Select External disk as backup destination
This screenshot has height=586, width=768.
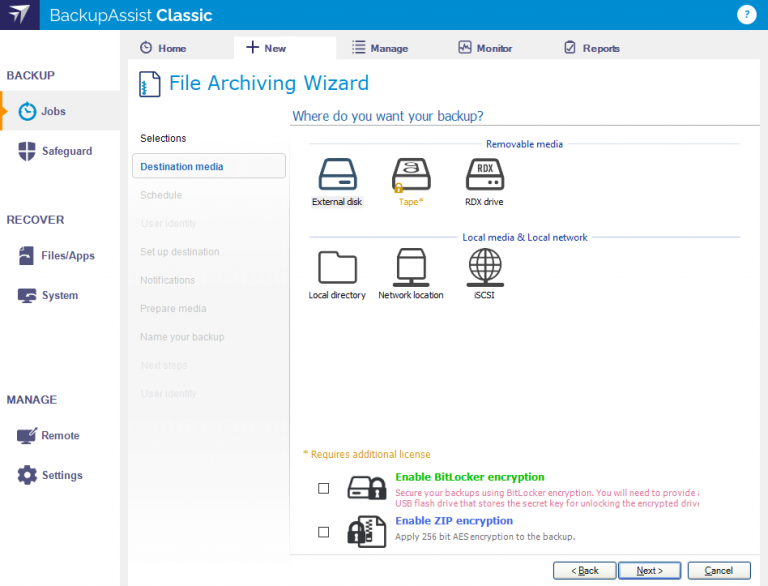[x=337, y=176]
